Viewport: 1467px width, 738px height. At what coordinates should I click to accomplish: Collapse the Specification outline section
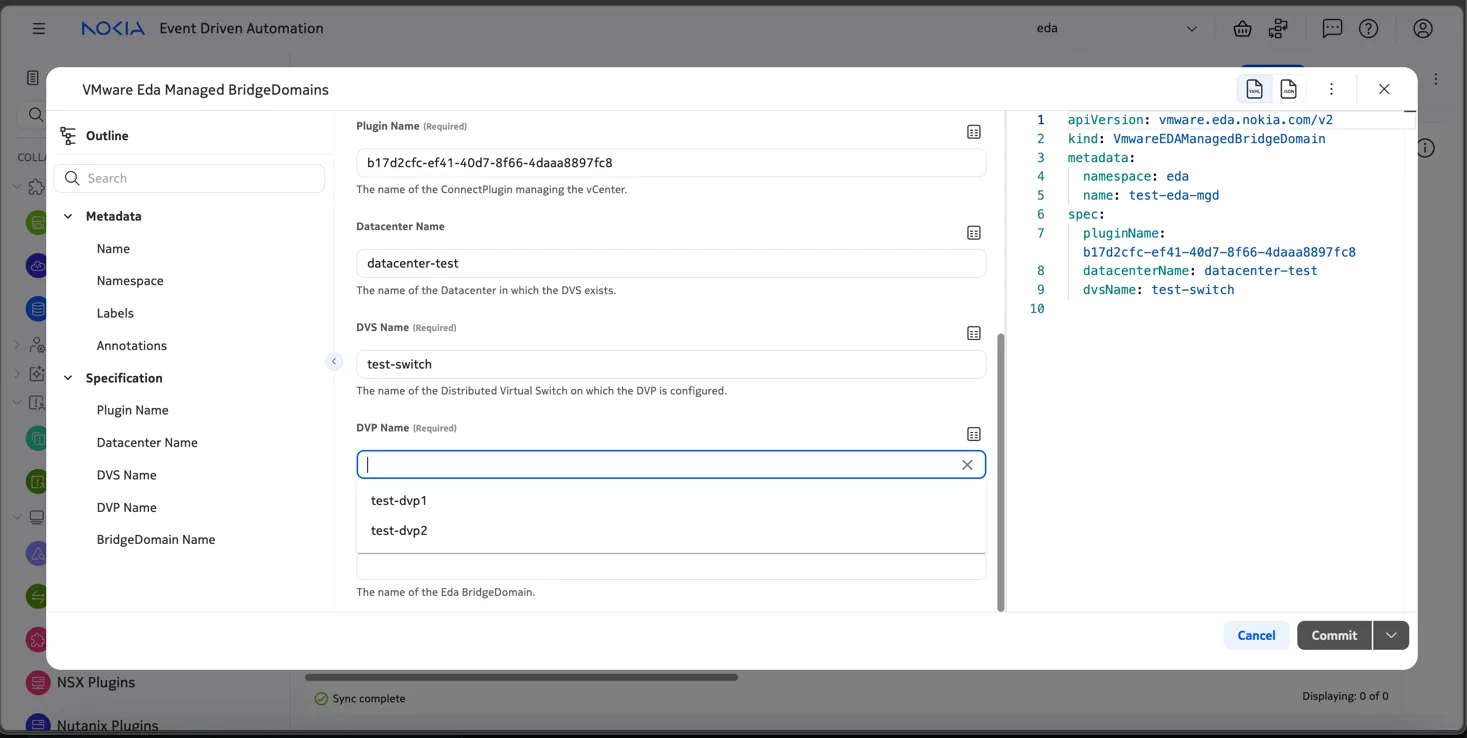coord(68,378)
